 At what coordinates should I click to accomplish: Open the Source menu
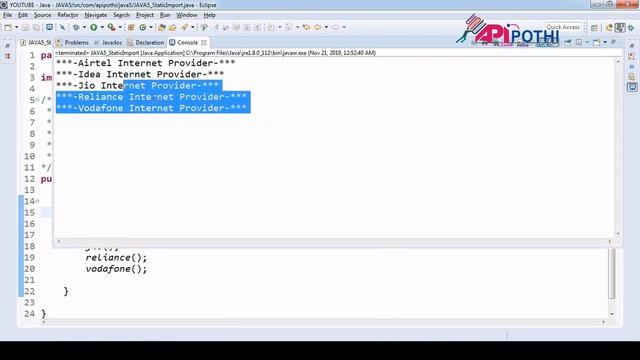click(x=42, y=15)
